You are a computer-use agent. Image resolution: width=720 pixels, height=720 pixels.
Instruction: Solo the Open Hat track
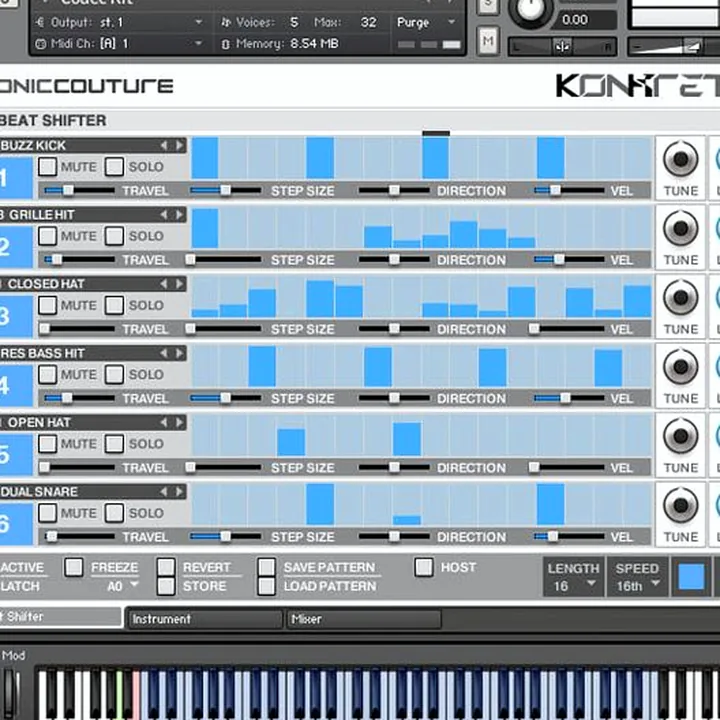tap(114, 444)
